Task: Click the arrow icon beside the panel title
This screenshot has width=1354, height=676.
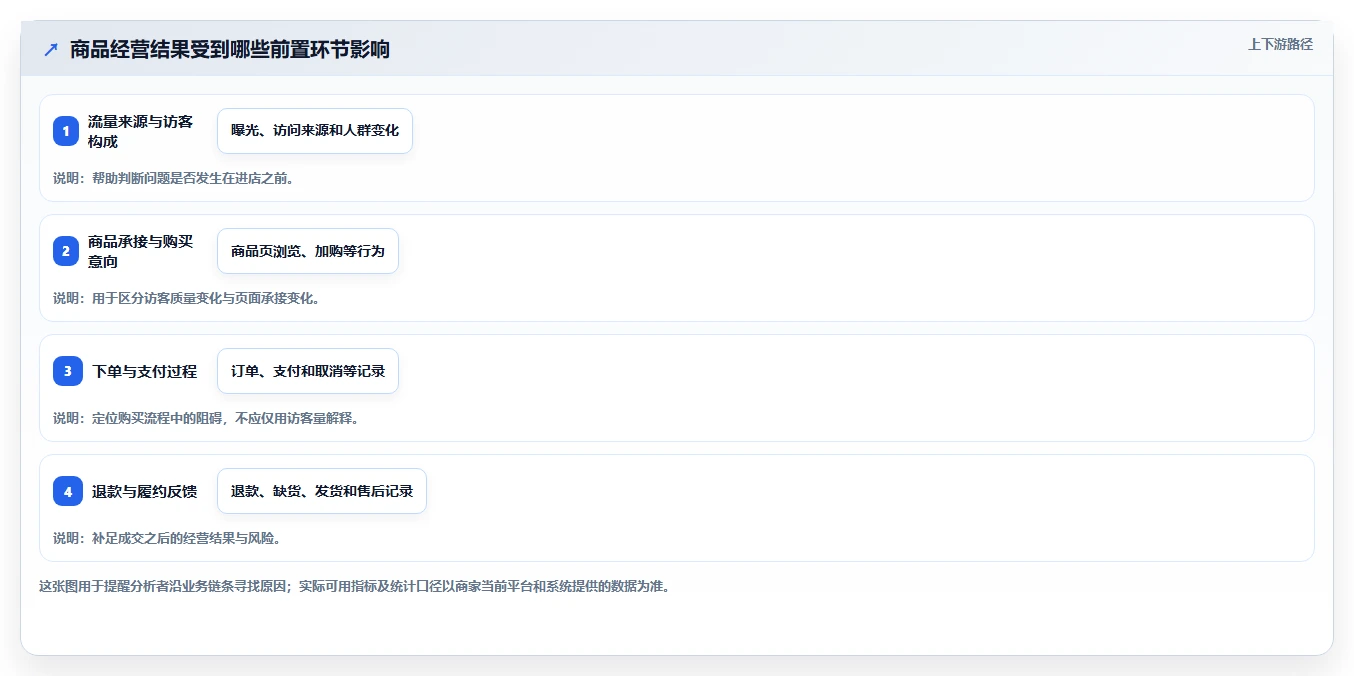Action: [x=51, y=49]
